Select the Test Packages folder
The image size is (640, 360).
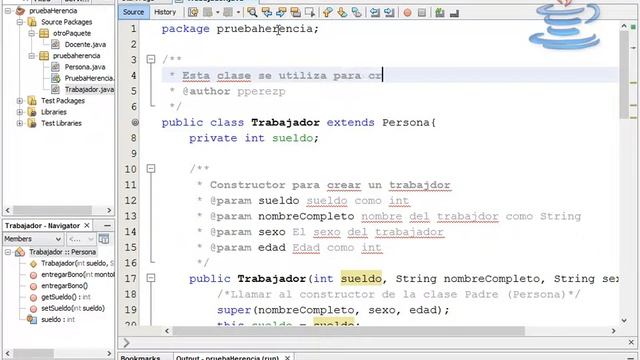tap(62, 101)
